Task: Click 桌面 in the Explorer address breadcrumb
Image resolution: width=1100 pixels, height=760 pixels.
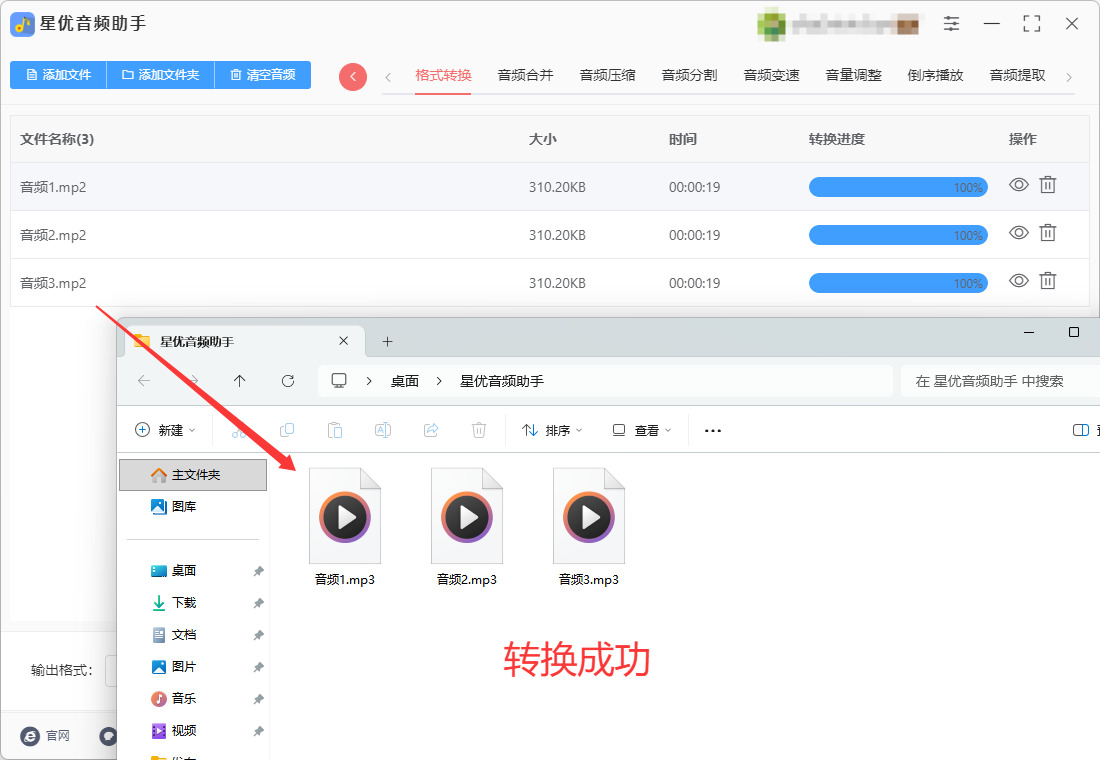Action: pos(405,381)
